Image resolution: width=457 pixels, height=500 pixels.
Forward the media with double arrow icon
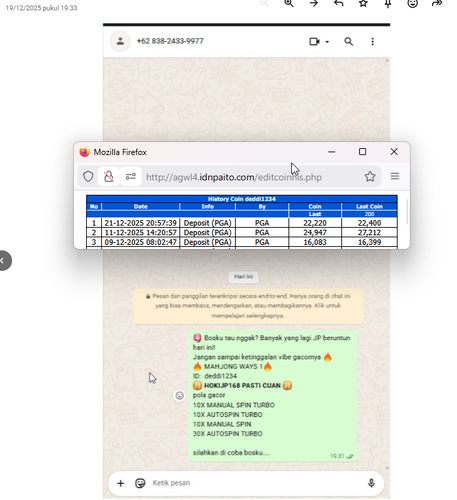tap(437, 3)
